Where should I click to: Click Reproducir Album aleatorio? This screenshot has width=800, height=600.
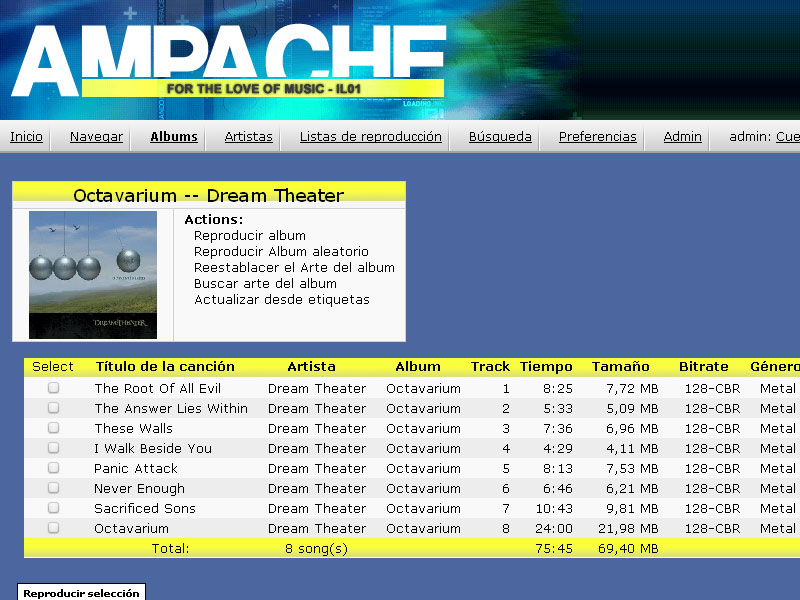(281, 252)
